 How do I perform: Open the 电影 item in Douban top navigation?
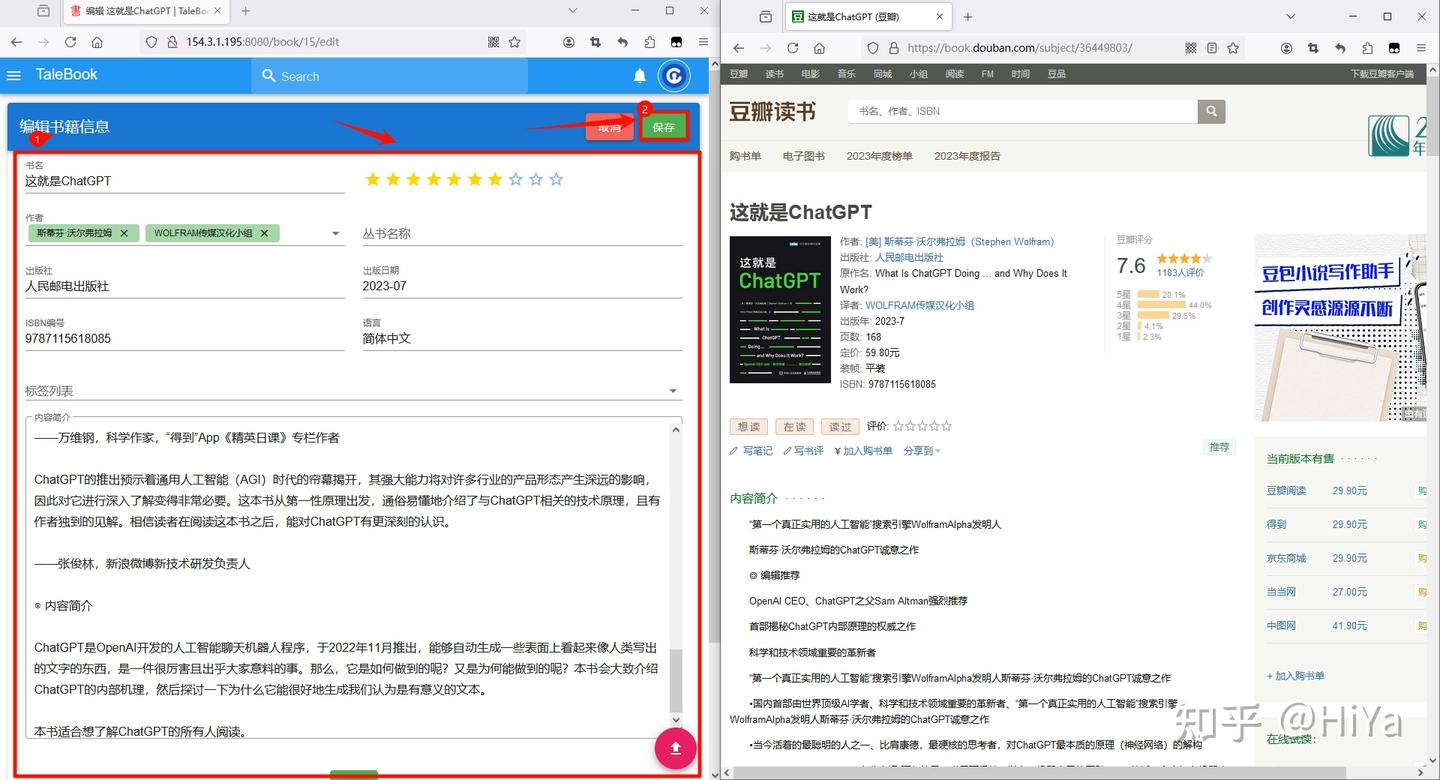(x=810, y=74)
